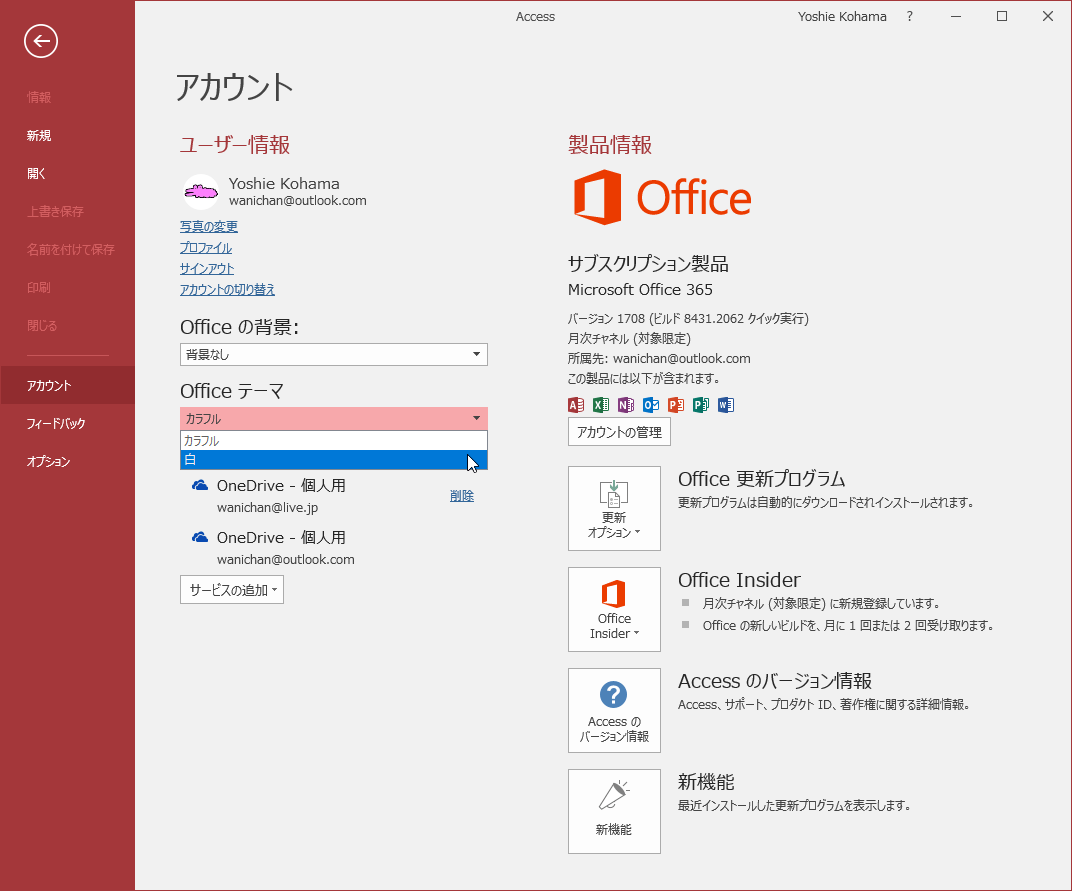Open the Office Insider dropdown button
The image size is (1072, 891).
click(x=614, y=609)
